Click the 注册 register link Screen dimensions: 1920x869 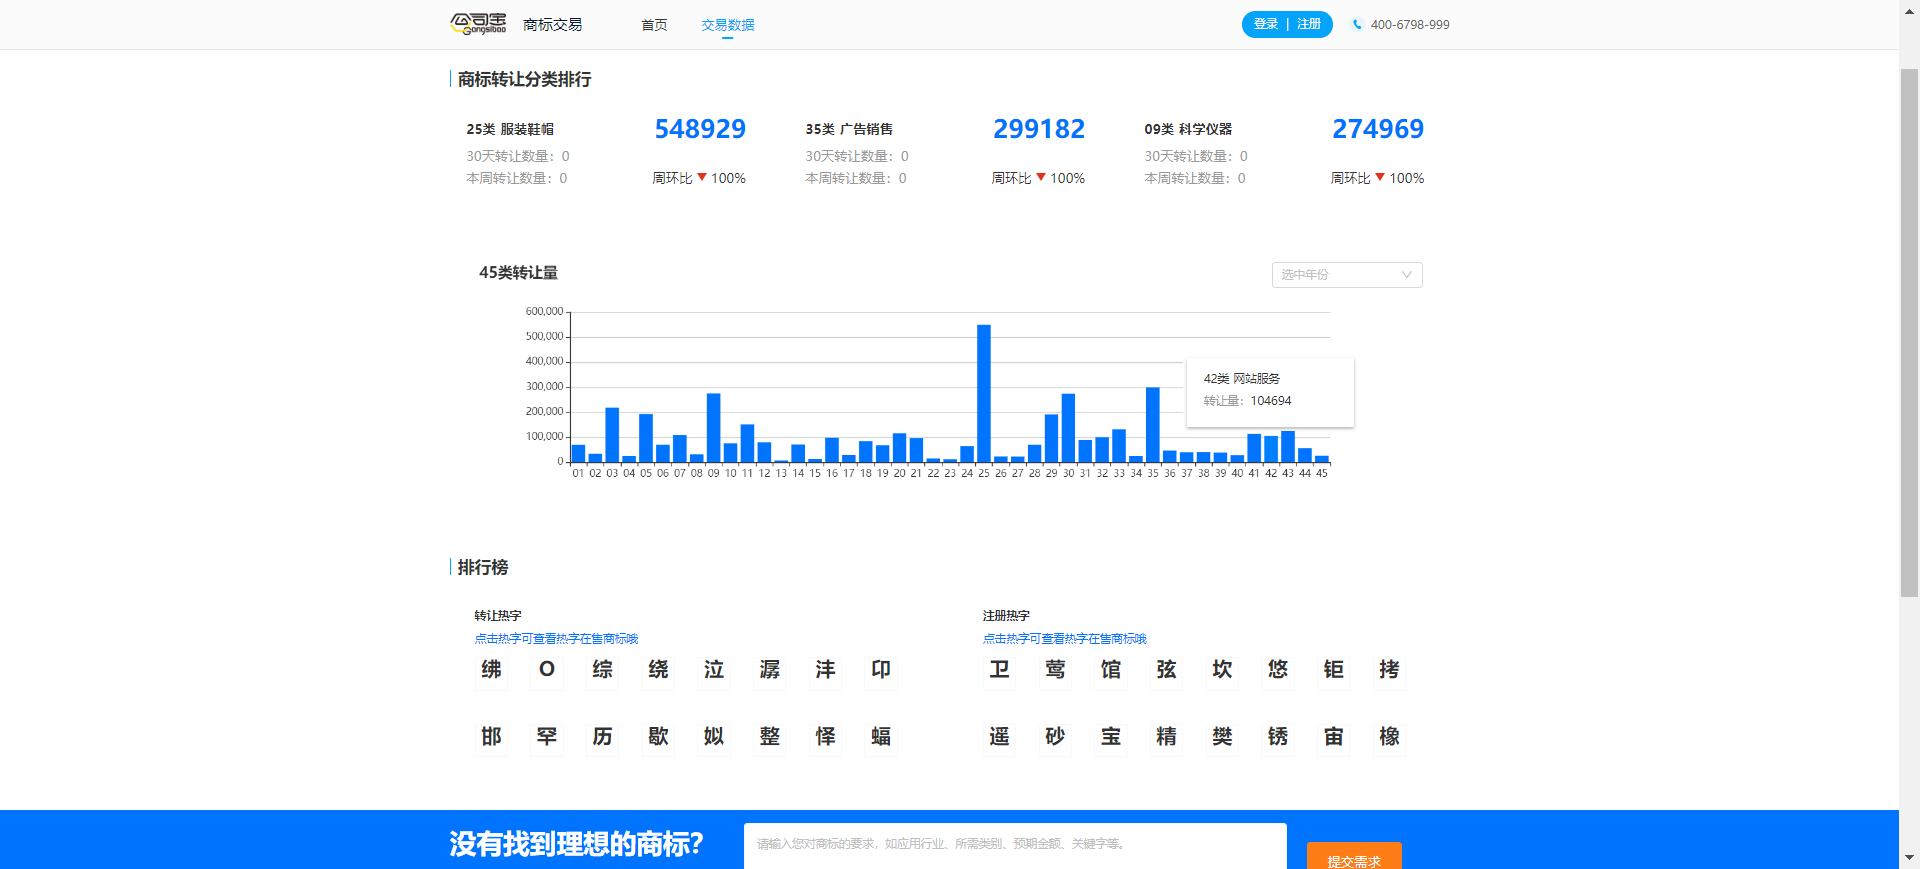tap(1309, 24)
